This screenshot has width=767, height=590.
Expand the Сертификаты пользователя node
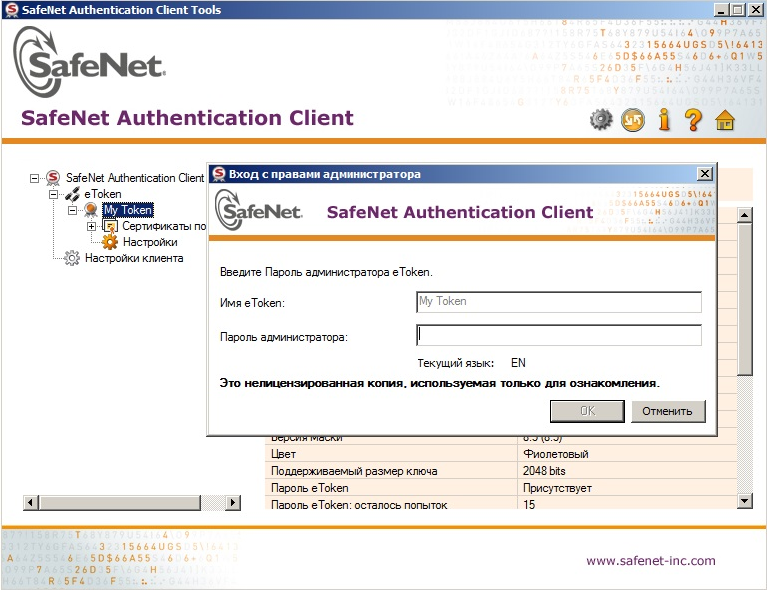(91, 227)
